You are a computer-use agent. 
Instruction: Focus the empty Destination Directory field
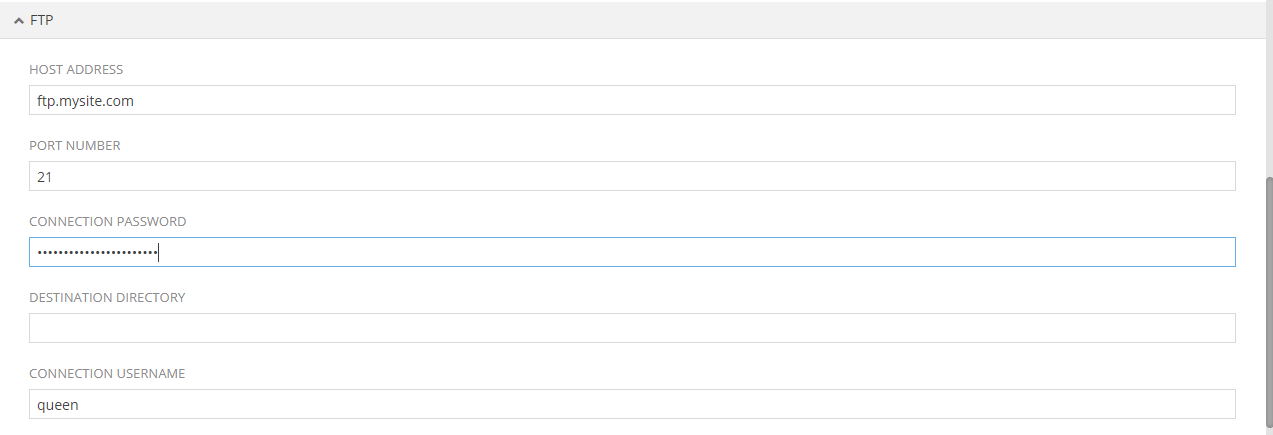(x=632, y=328)
